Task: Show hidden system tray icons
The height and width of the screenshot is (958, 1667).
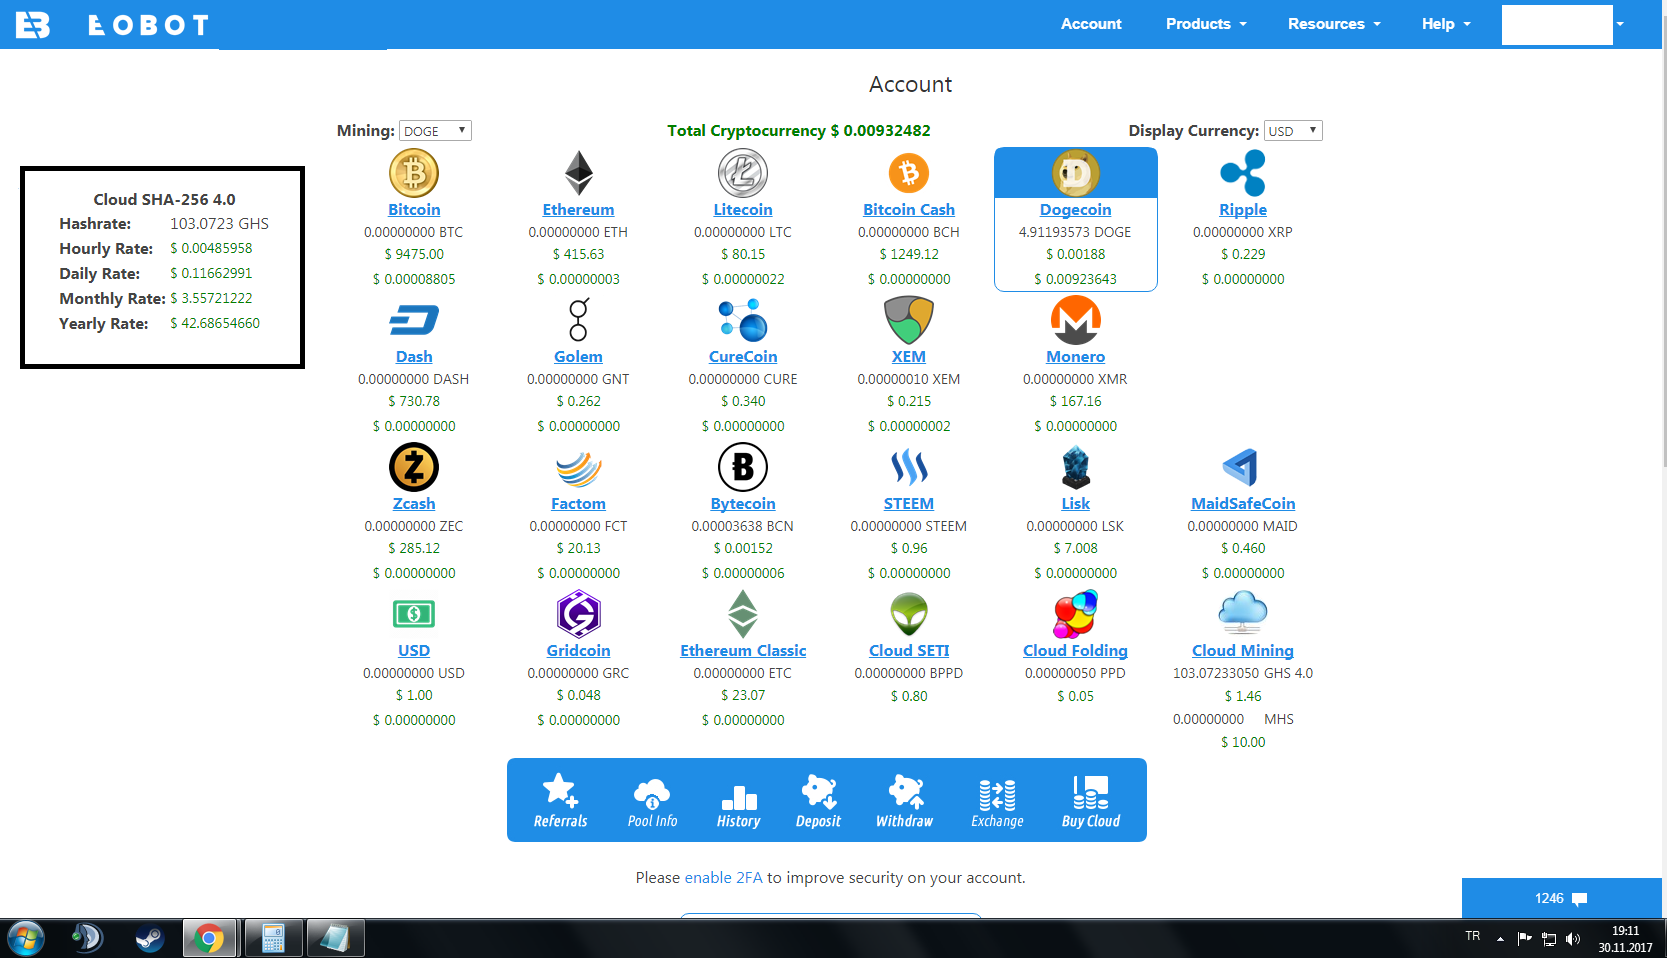Action: coord(1500,938)
